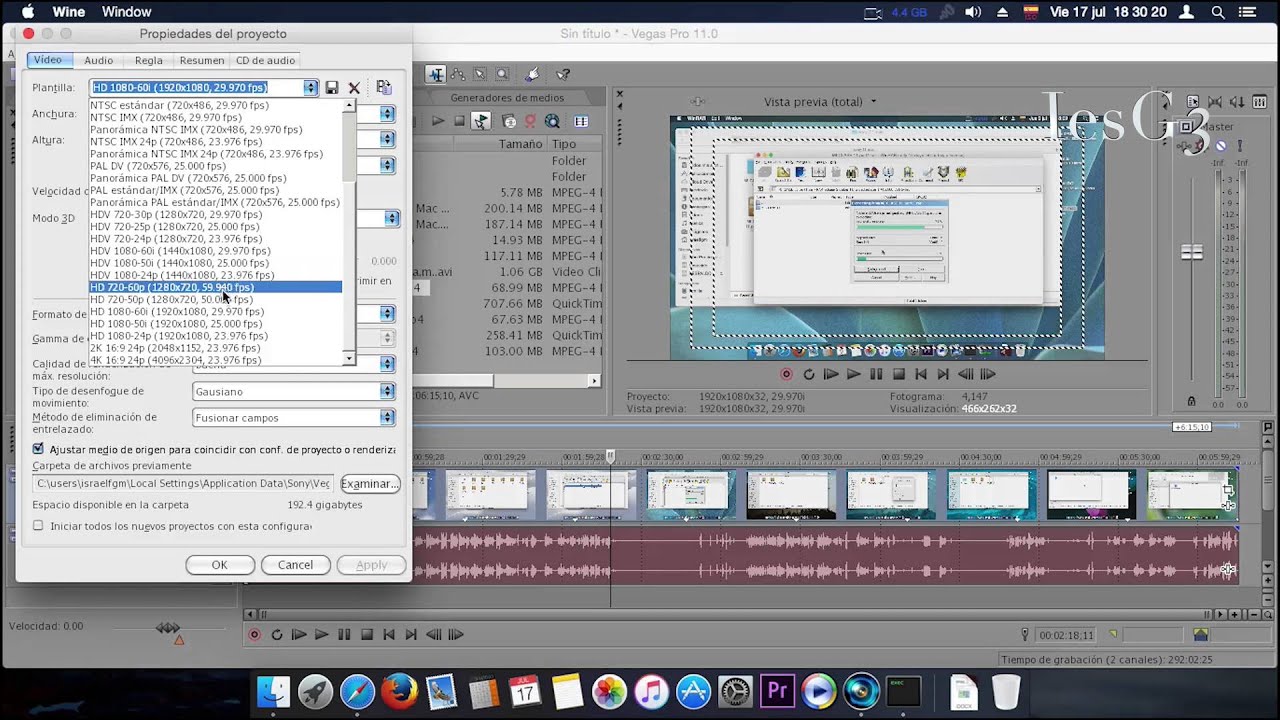Confirm project properties with OK

pos(219,565)
